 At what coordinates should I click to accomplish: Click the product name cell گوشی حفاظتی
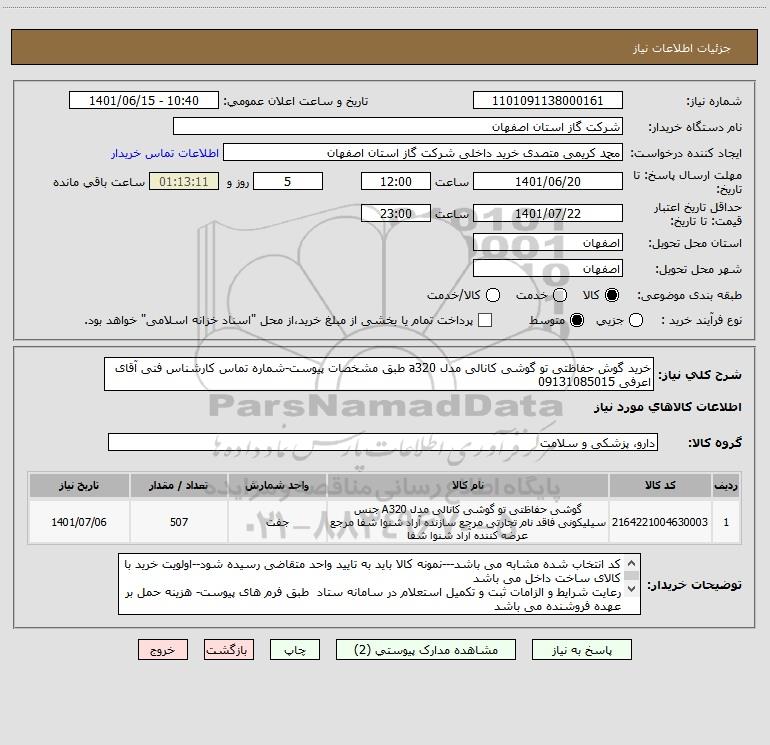coord(468,522)
